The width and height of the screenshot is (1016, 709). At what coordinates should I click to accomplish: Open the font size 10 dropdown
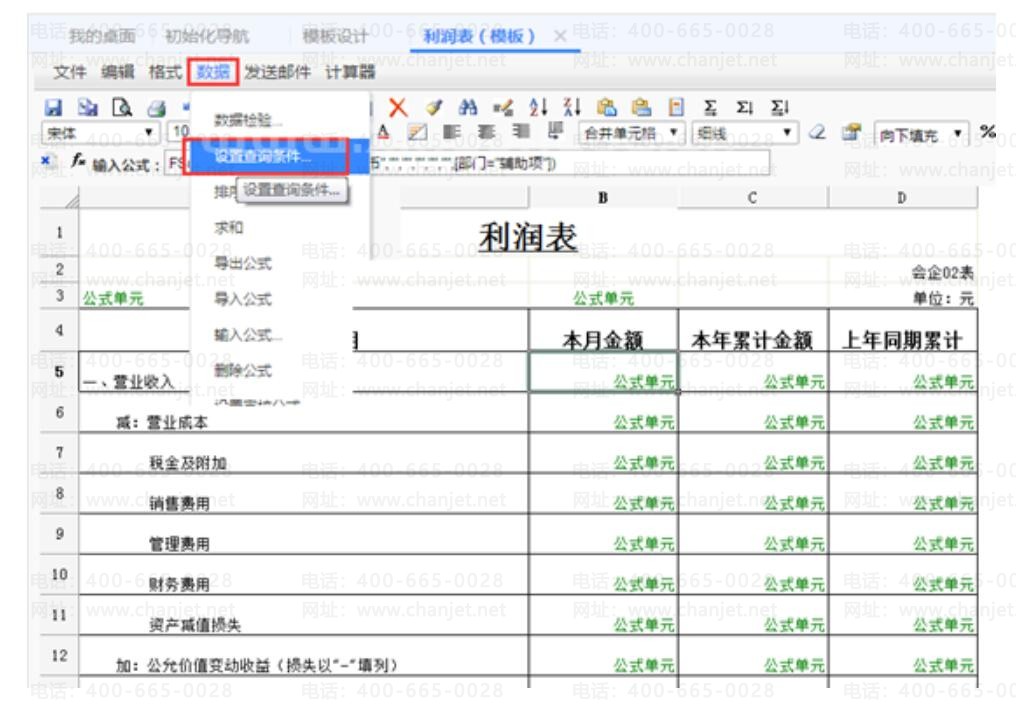[179, 132]
